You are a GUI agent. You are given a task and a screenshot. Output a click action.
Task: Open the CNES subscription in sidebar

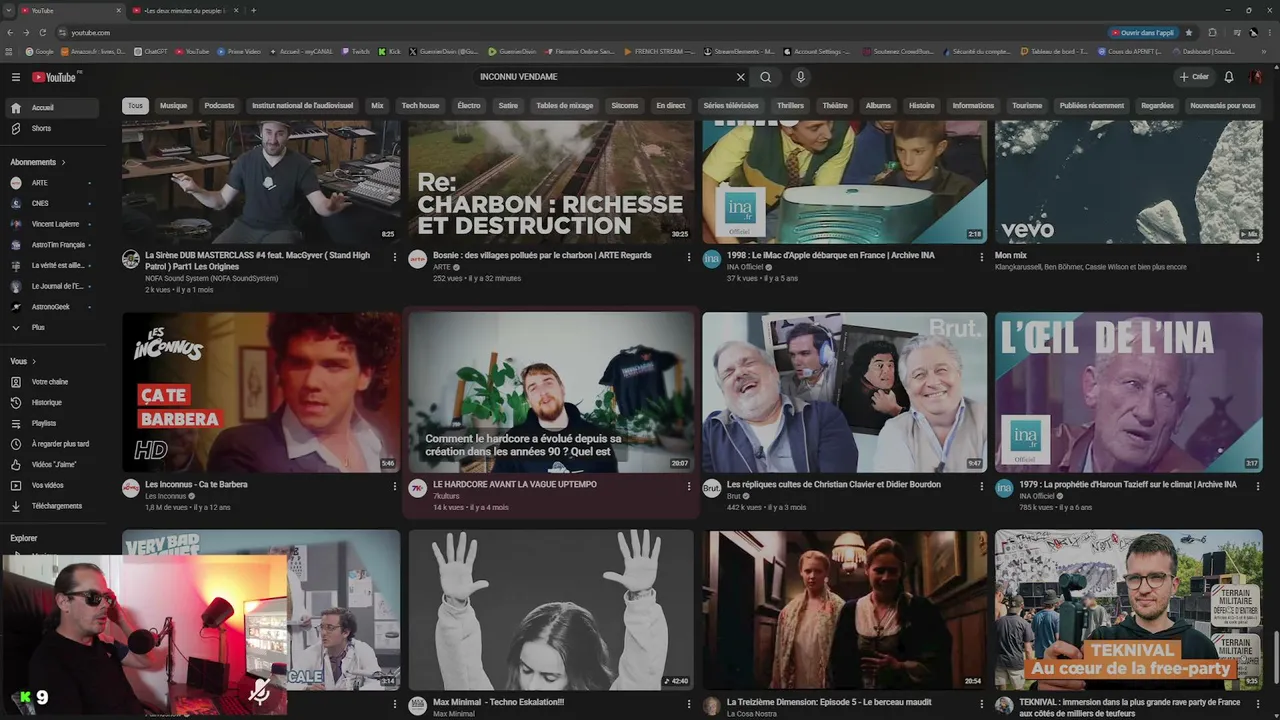pyautogui.click(x=54, y=204)
